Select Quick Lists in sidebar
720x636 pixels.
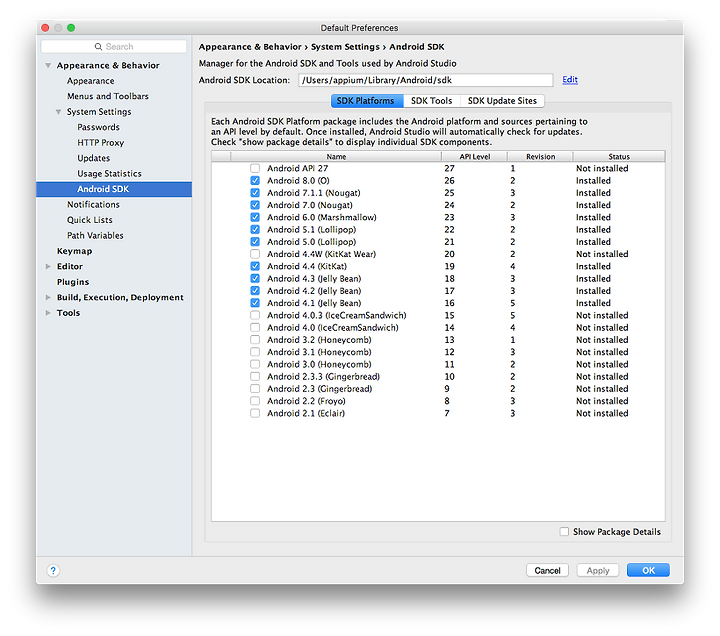tap(90, 220)
